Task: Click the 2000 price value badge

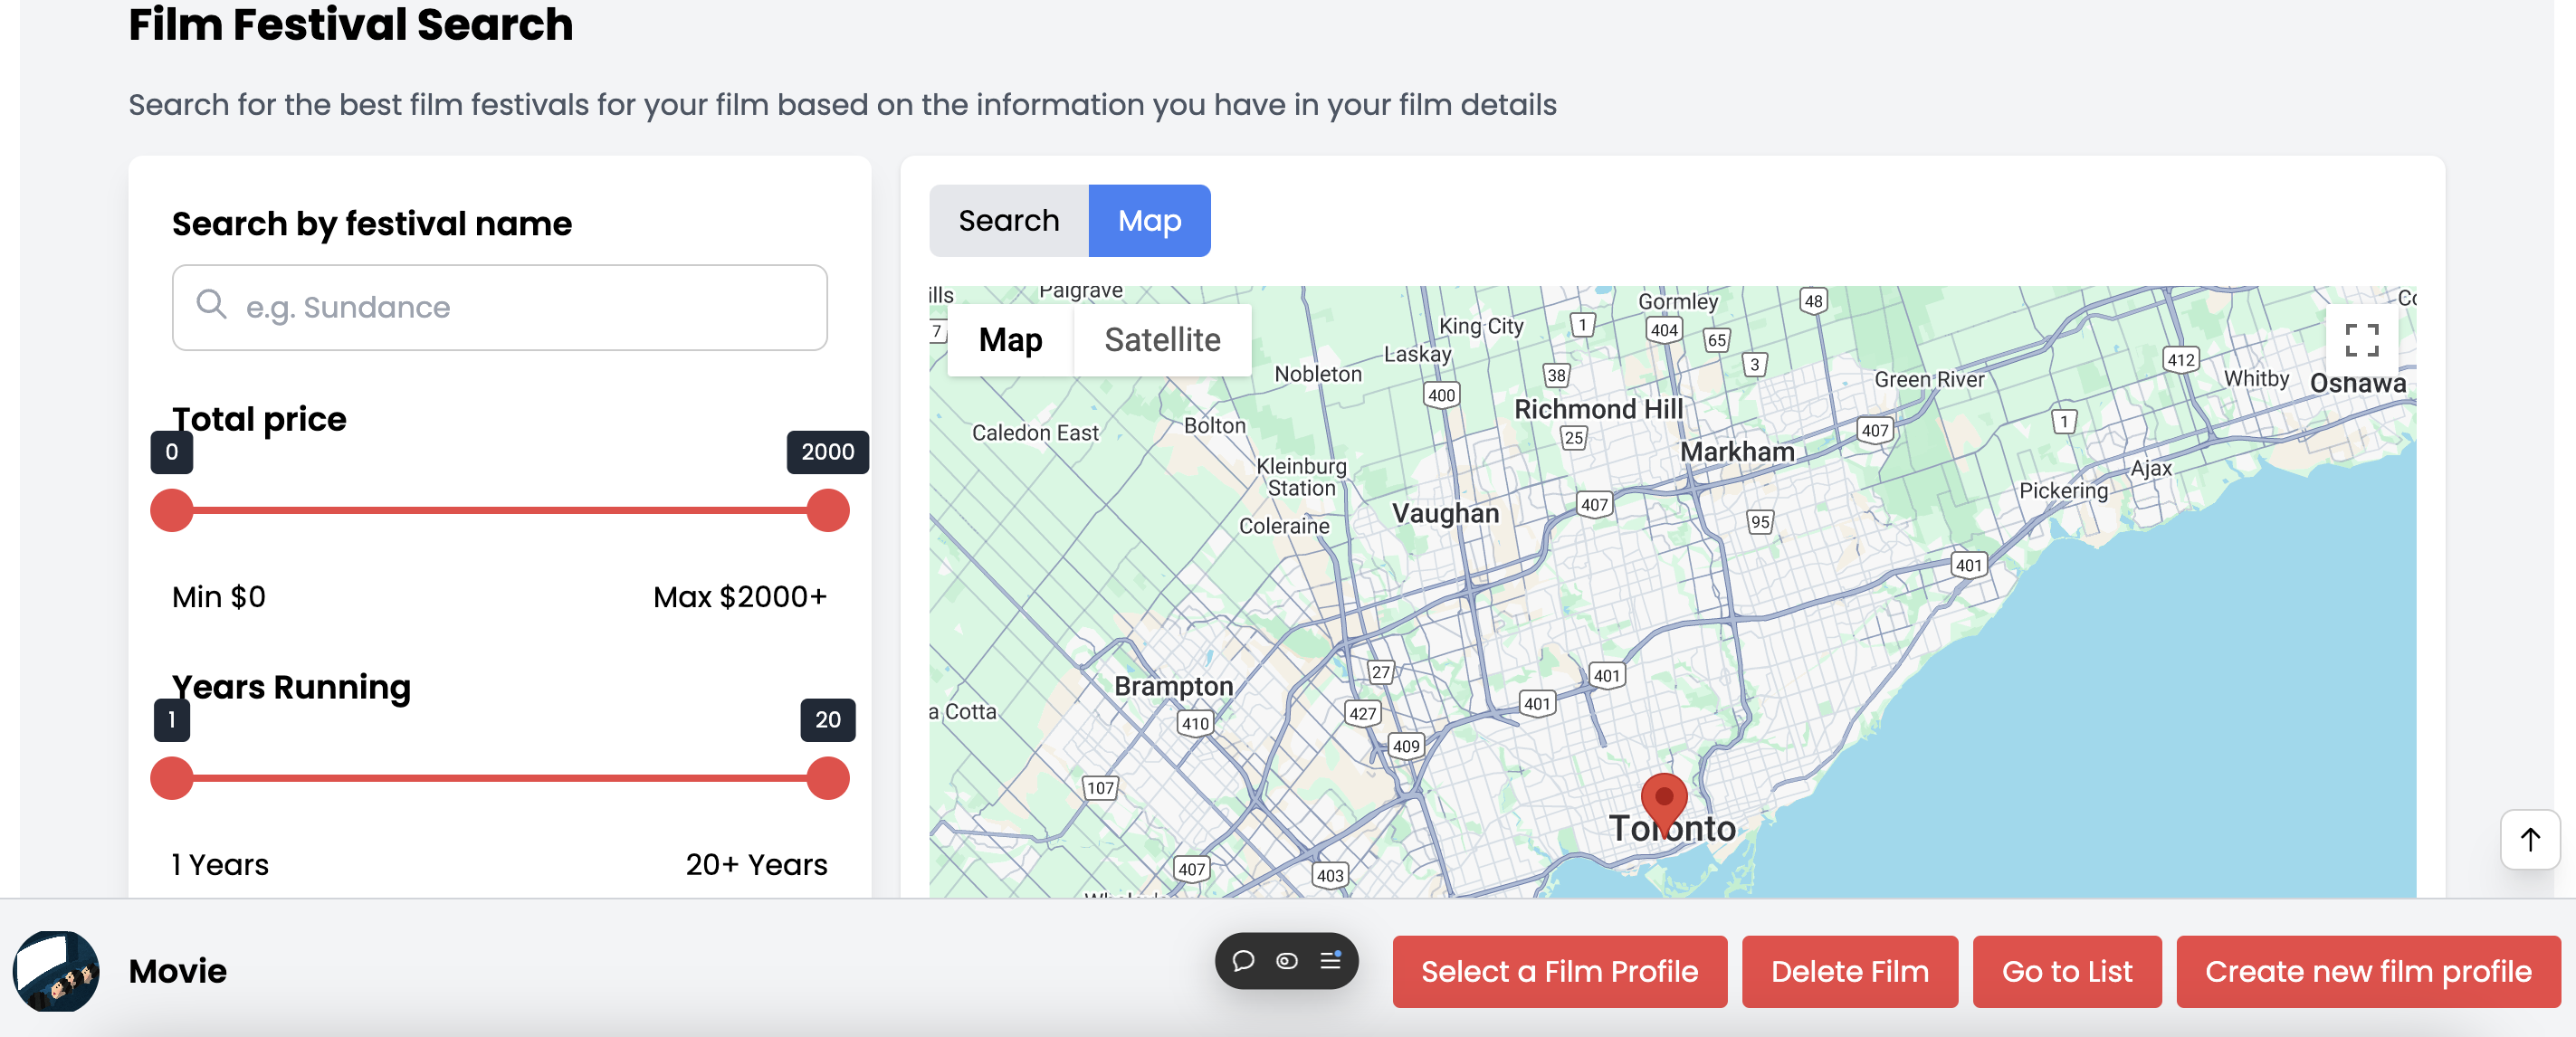Action: click(828, 452)
